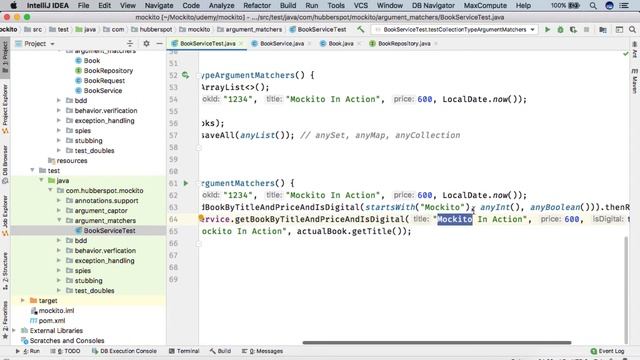Click the argument_matchers breadcrumb folder
Image resolution: width=640 pixels, height=360 pixels.
pos(253,29)
